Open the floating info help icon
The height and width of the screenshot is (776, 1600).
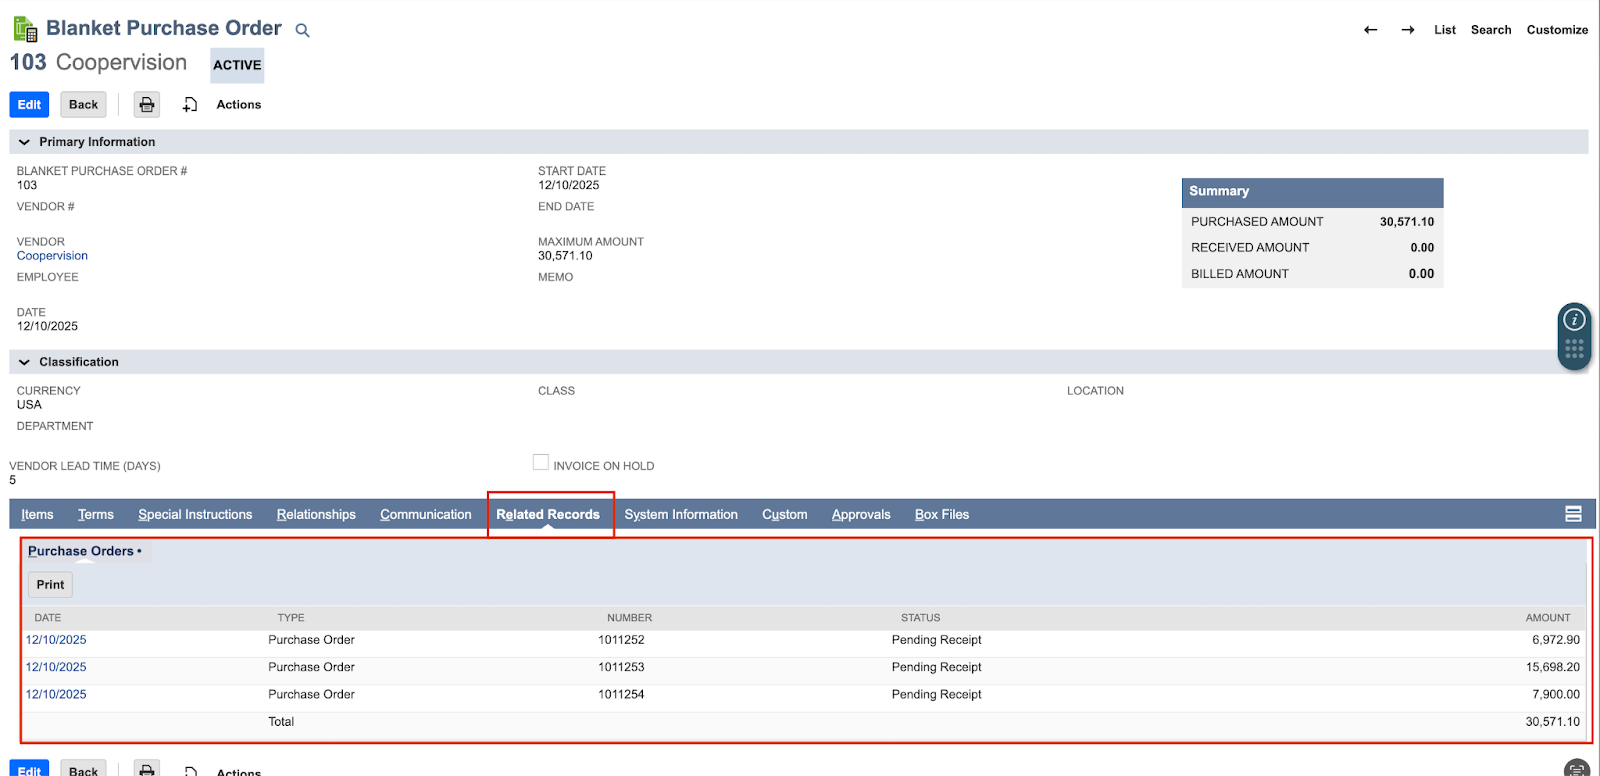1574,320
